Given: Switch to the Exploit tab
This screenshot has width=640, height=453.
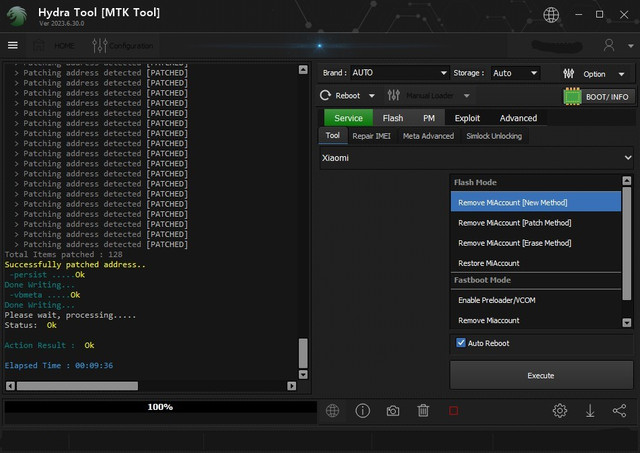Looking at the screenshot, I should coord(467,118).
